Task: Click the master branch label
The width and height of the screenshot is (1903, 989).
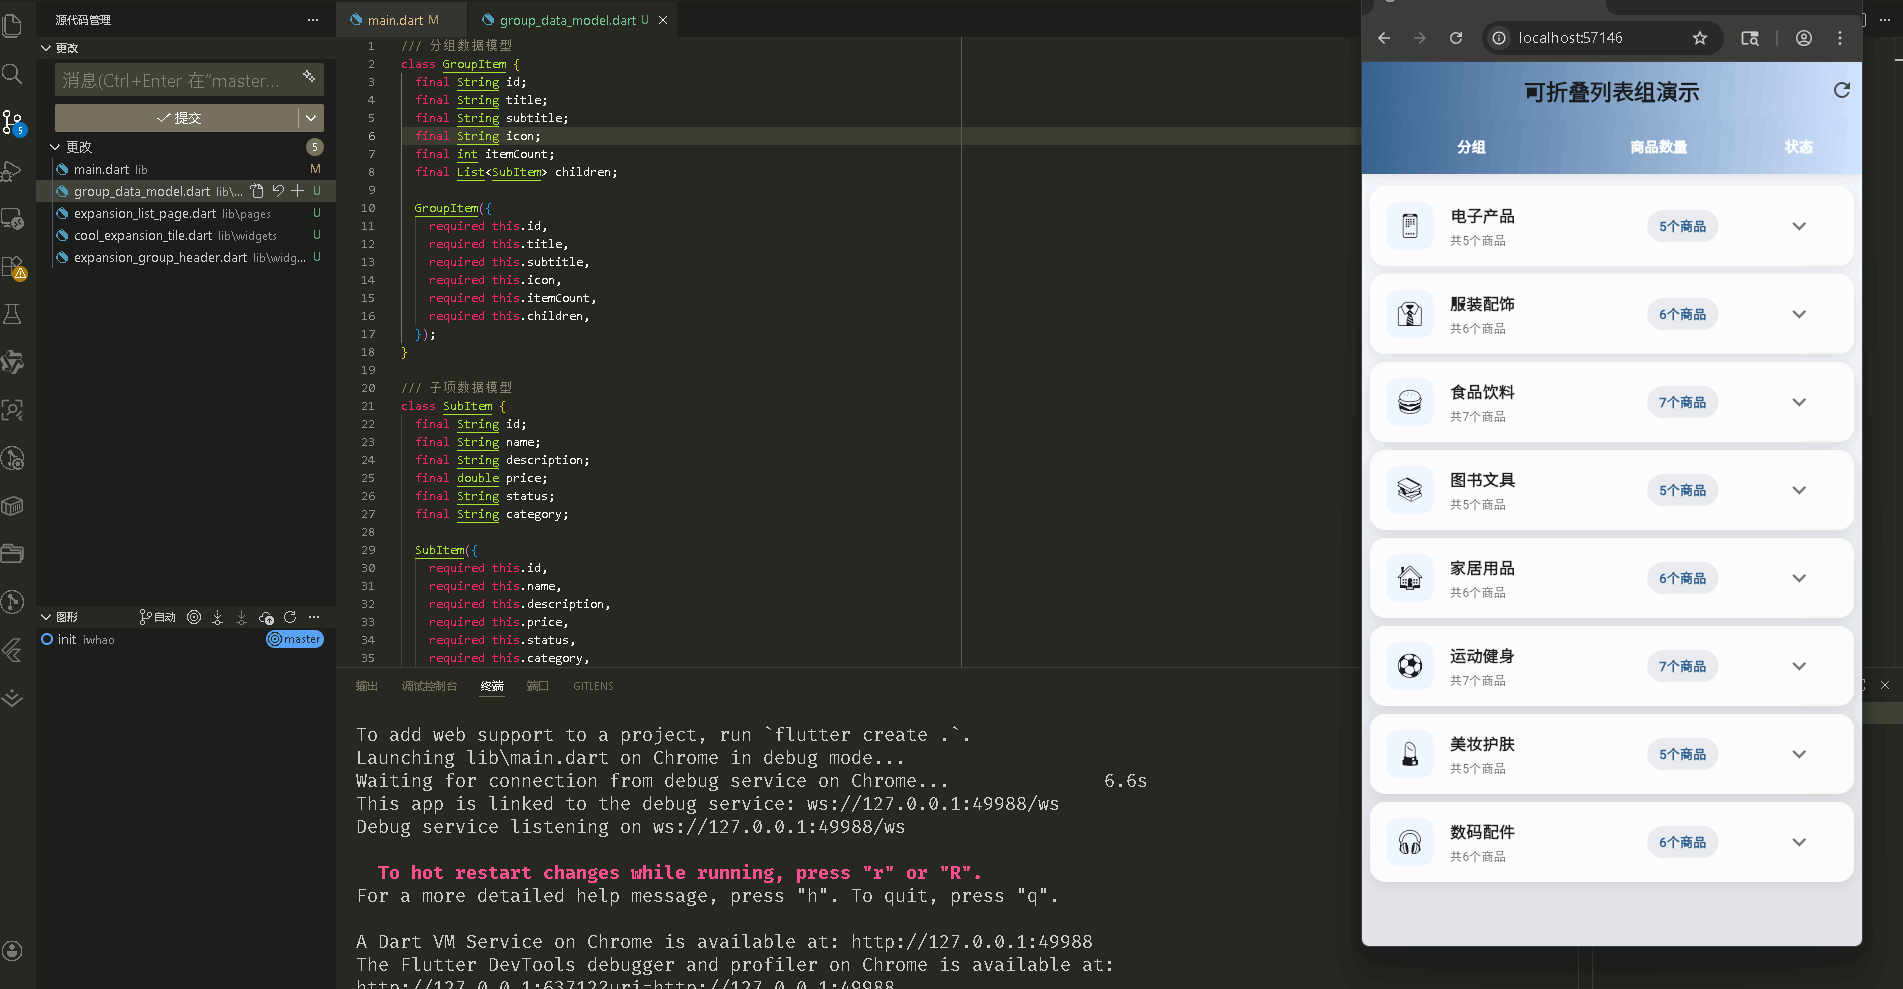Action: (295, 639)
